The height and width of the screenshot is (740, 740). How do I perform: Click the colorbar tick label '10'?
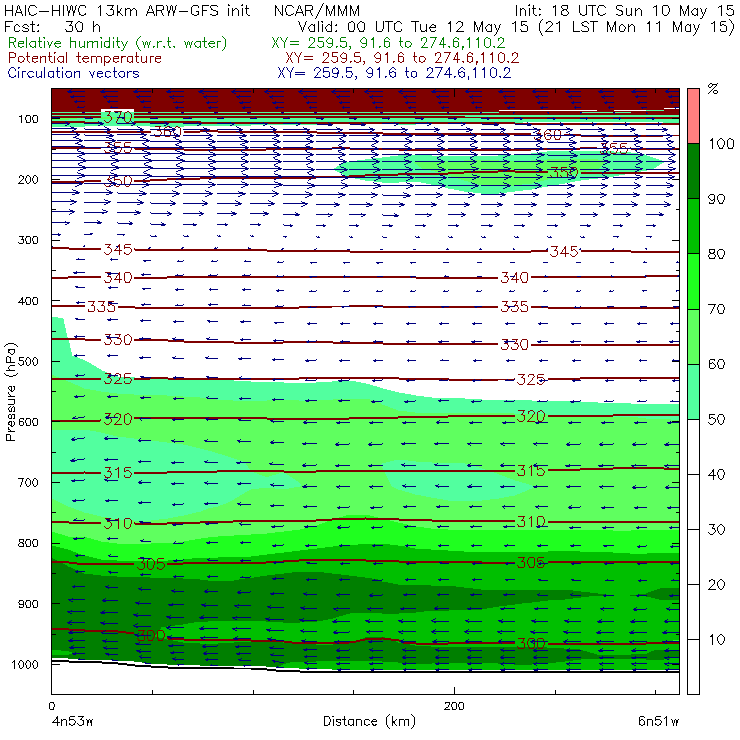coord(716,640)
